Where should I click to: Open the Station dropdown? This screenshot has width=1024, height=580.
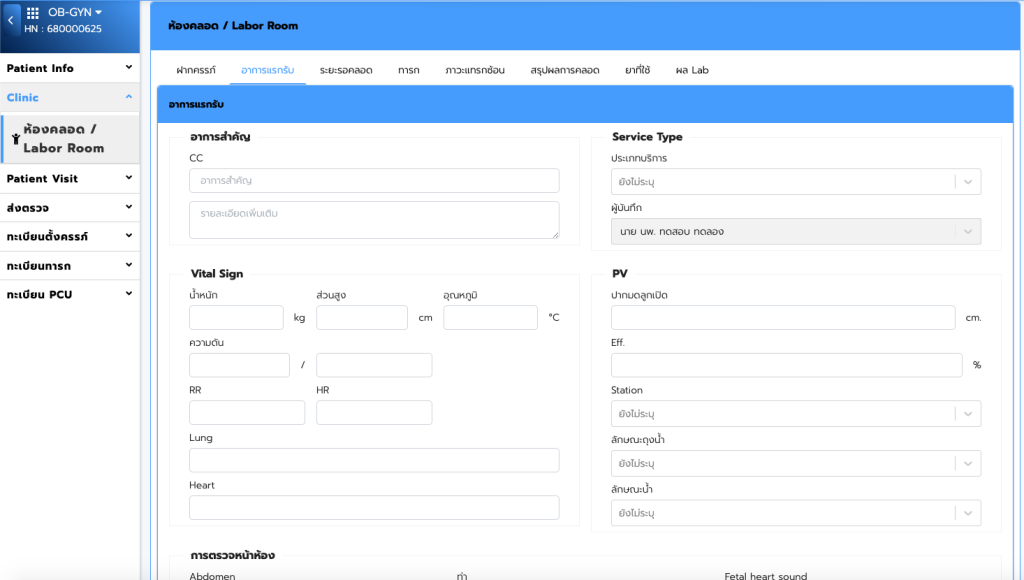pyautogui.click(x=795, y=414)
